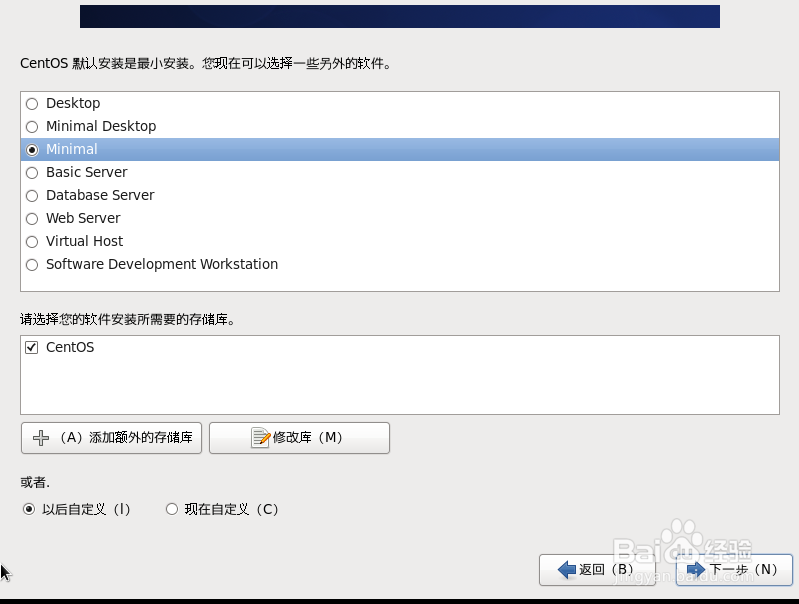Pick the Virtual Host radio button
This screenshot has height=604, width=799.
tap(32, 242)
